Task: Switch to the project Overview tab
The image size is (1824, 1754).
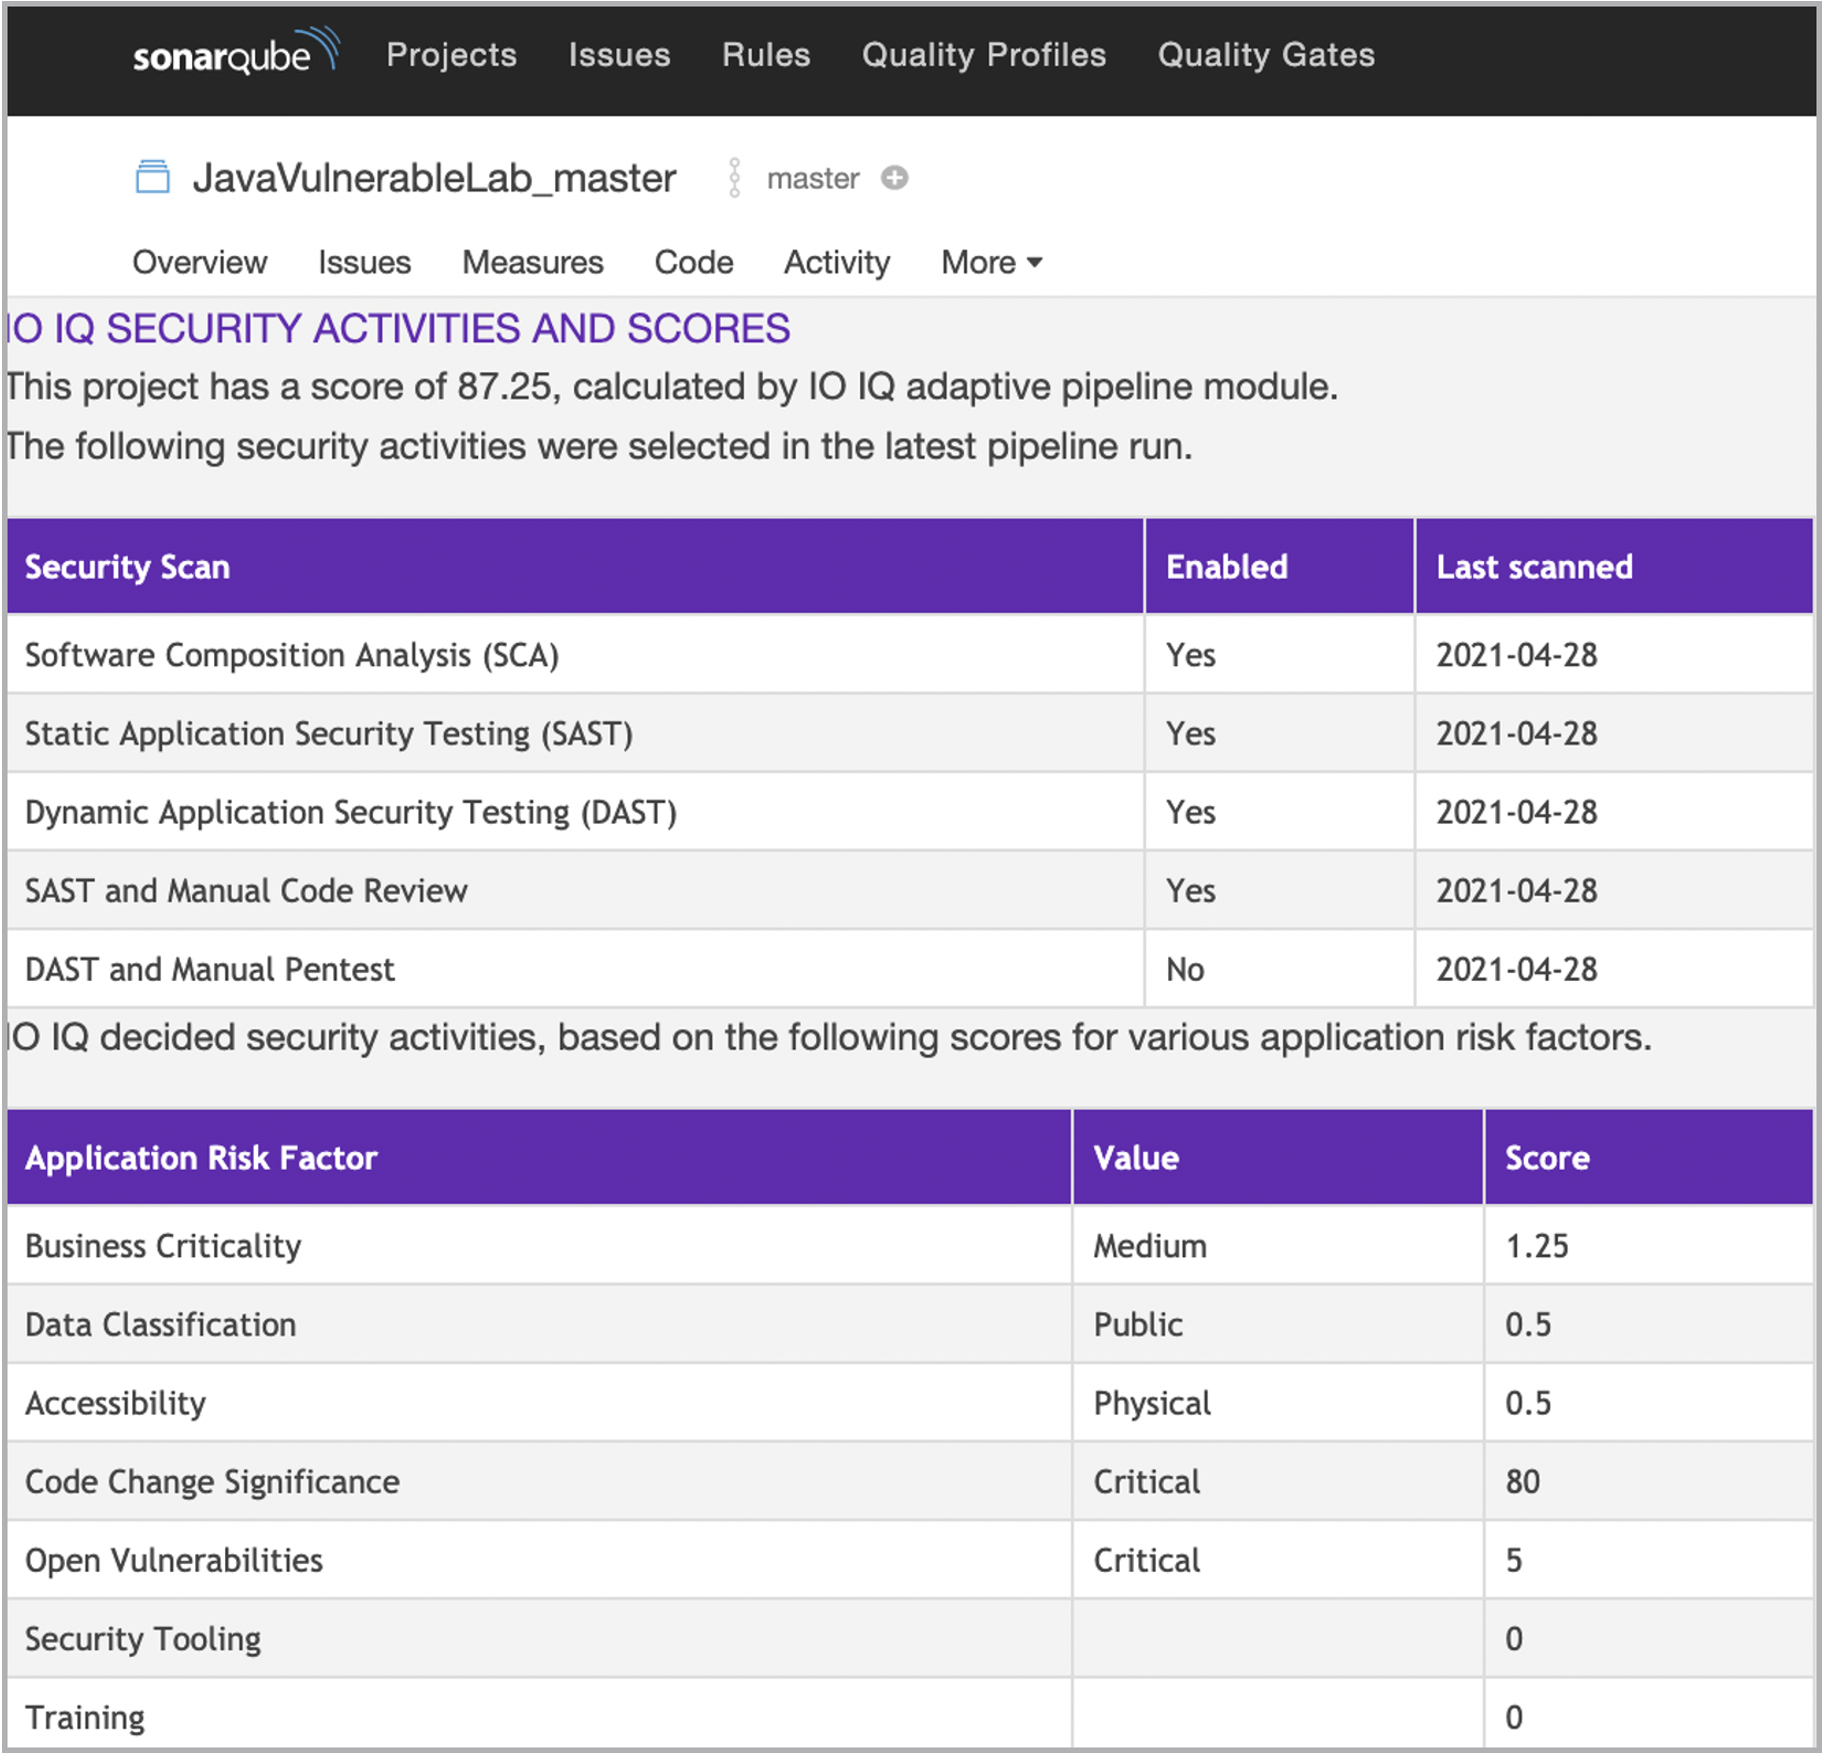Action: tap(200, 262)
